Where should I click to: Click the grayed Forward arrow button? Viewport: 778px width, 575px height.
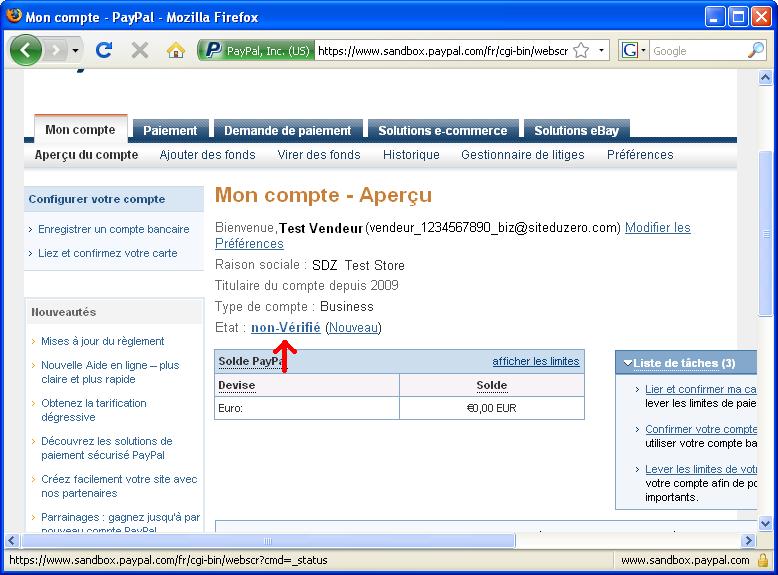(56, 50)
